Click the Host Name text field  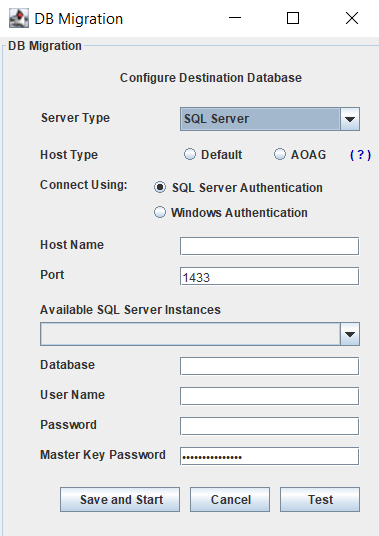click(x=269, y=246)
